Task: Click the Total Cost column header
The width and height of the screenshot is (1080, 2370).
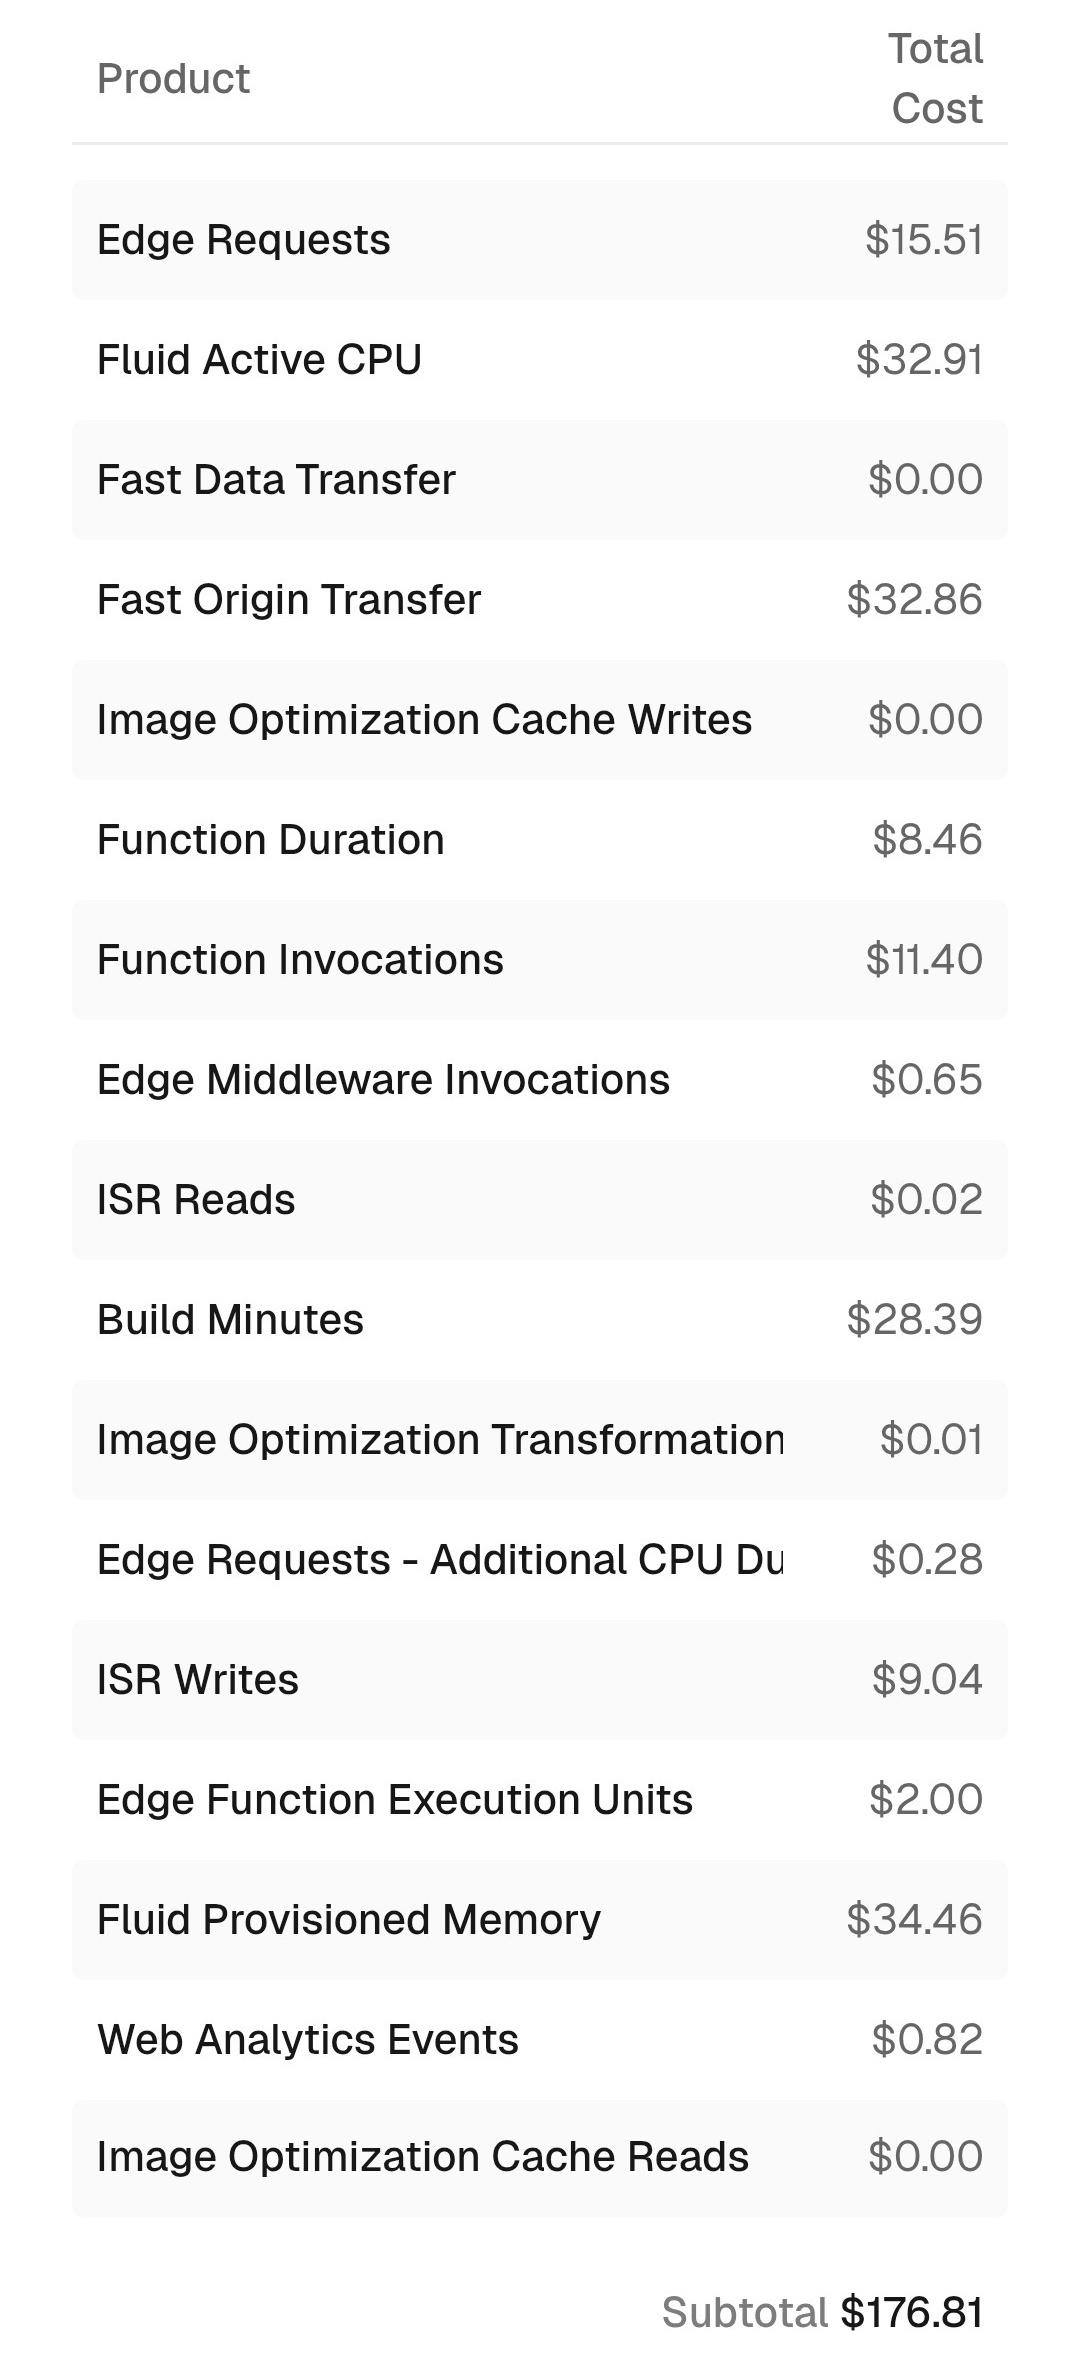Action: point(936,79)
